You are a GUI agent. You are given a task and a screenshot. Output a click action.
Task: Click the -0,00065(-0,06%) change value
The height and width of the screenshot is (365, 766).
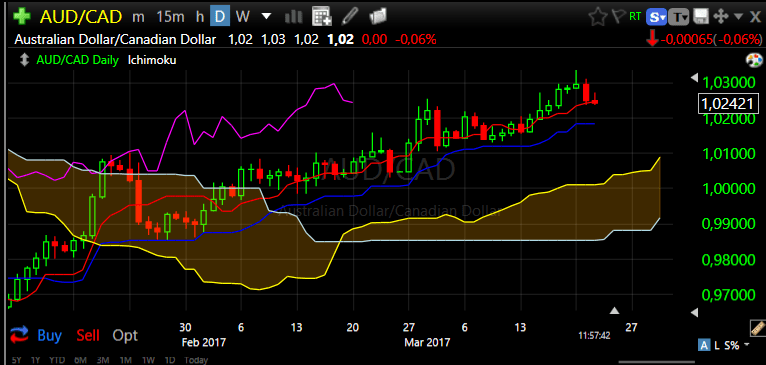711,40
